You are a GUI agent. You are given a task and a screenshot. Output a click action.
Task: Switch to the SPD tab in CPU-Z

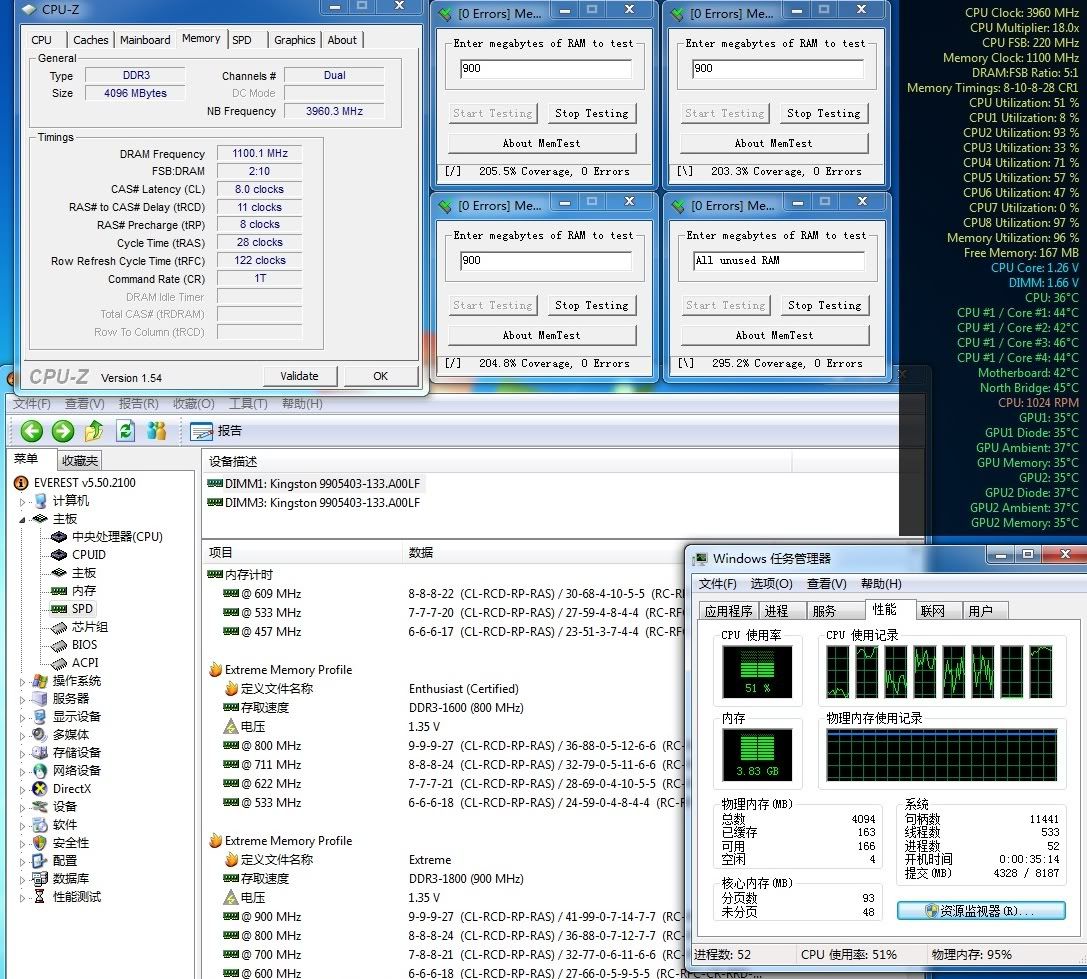(242, 40)
